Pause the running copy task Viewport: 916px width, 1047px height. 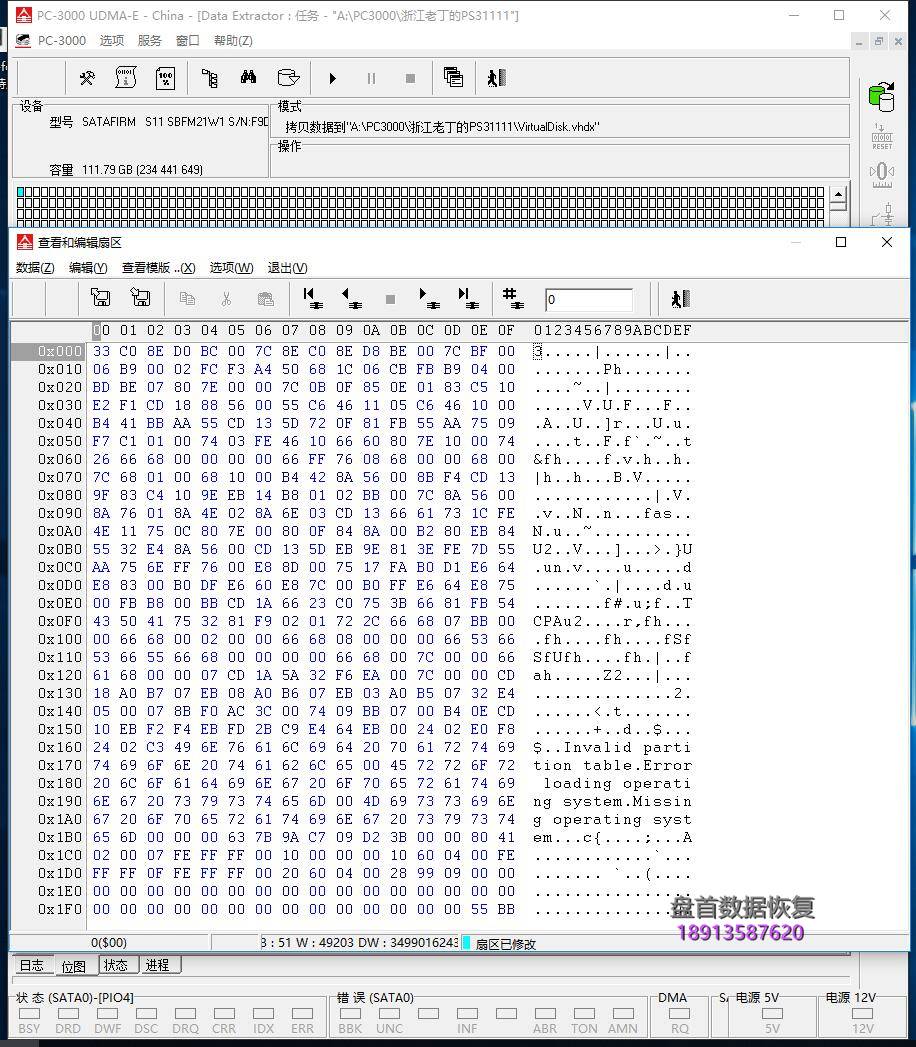(x=371, y=78)
